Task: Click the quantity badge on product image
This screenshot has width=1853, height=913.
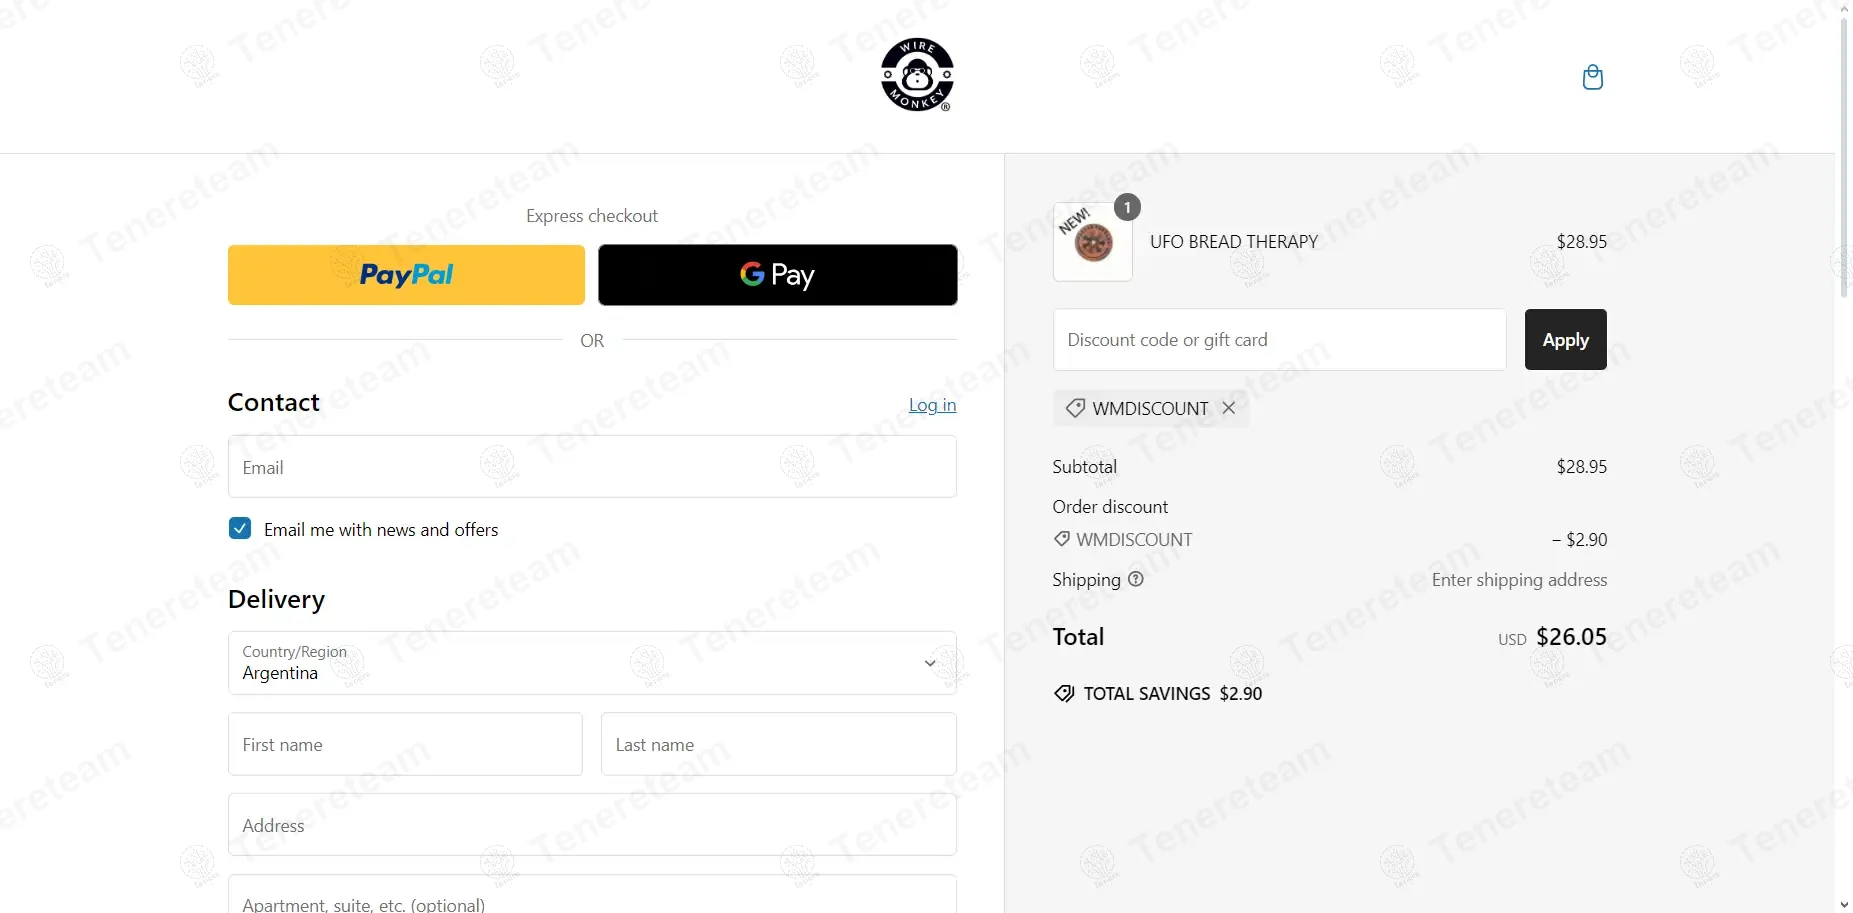Action: tap(1127, 207)
